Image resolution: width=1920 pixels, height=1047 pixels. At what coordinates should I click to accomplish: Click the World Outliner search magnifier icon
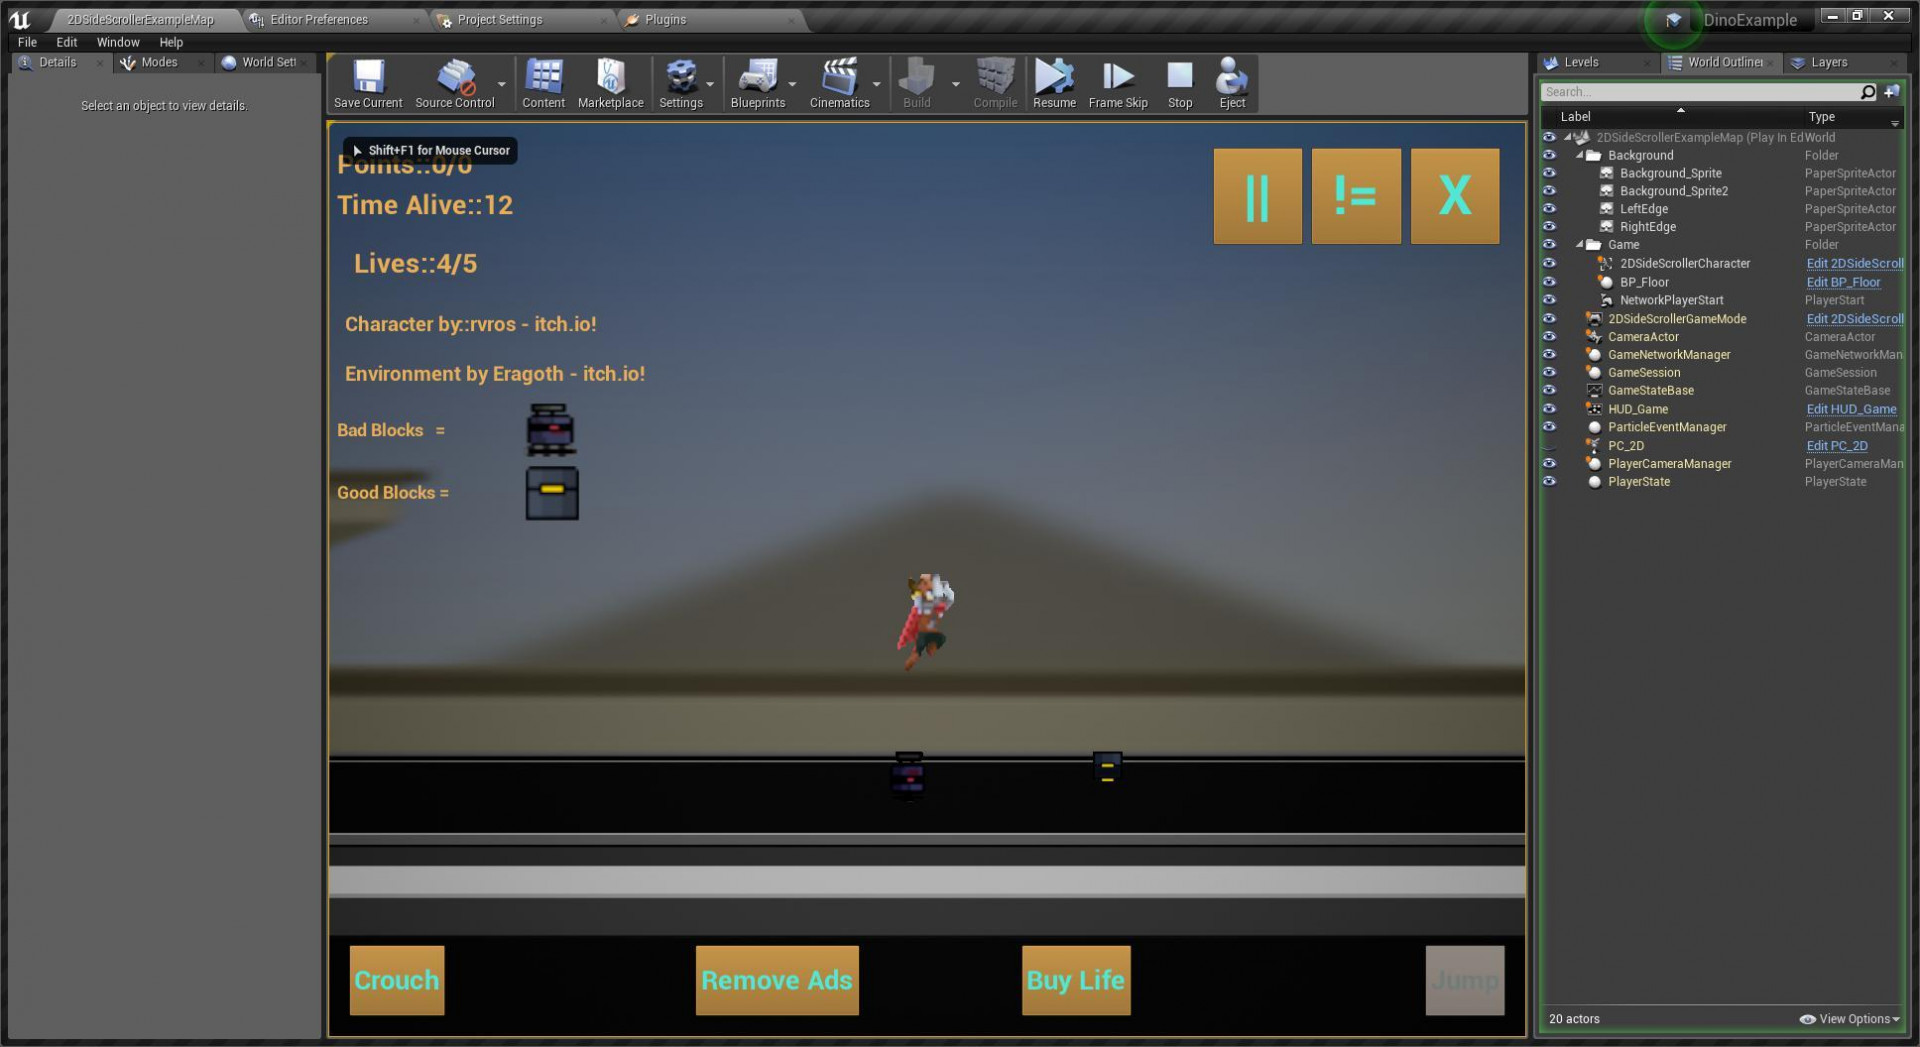coord(1867,92)
